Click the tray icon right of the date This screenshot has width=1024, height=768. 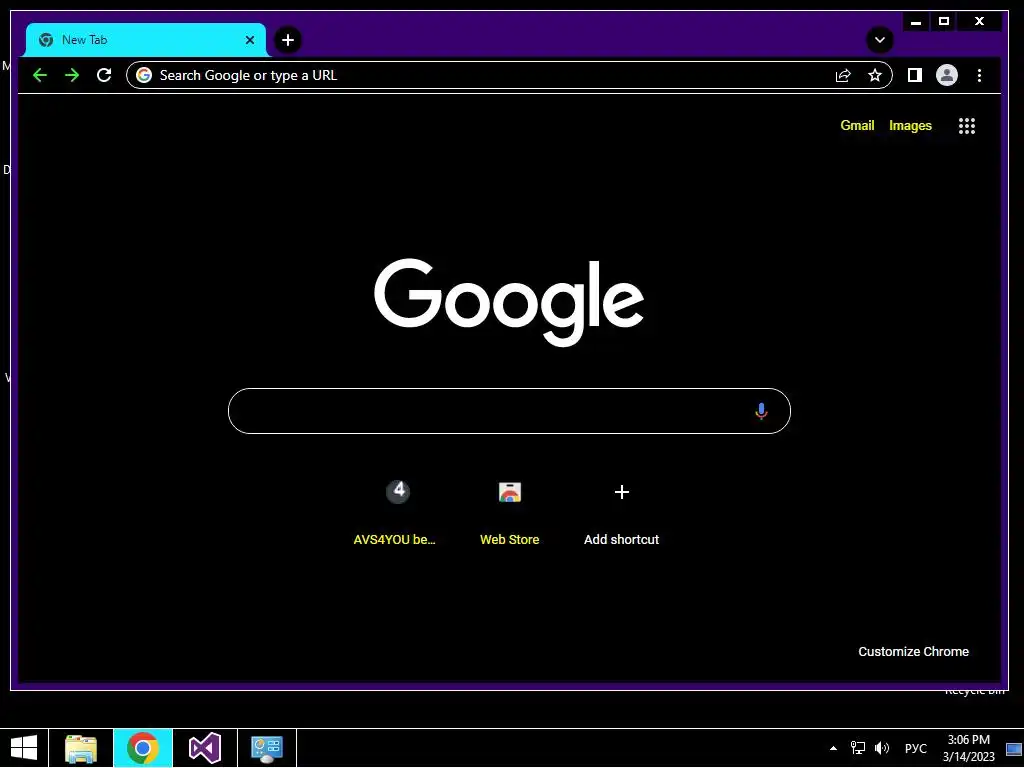(x=1014, y=749)
